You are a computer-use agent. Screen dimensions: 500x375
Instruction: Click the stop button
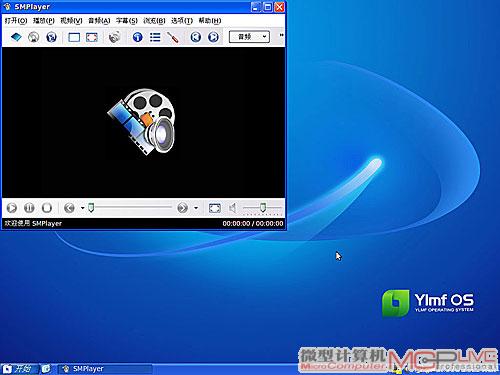47,208
